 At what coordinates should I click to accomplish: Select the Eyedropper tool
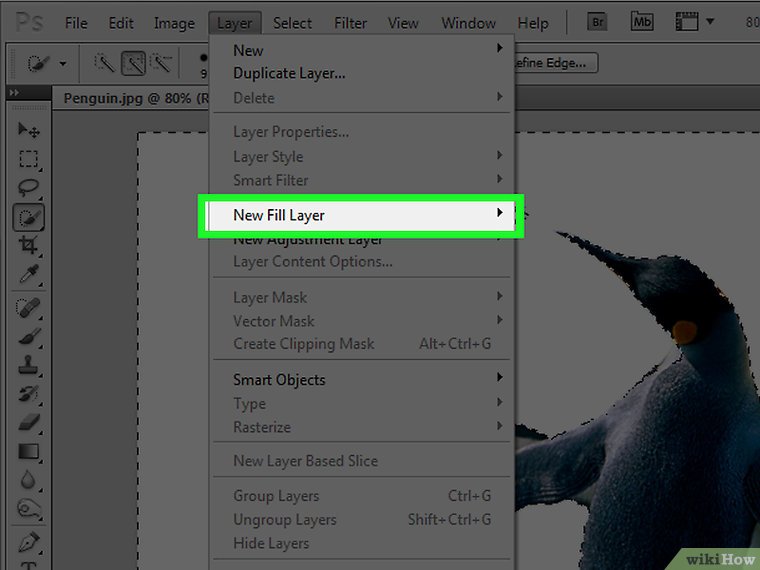point(29,274)
